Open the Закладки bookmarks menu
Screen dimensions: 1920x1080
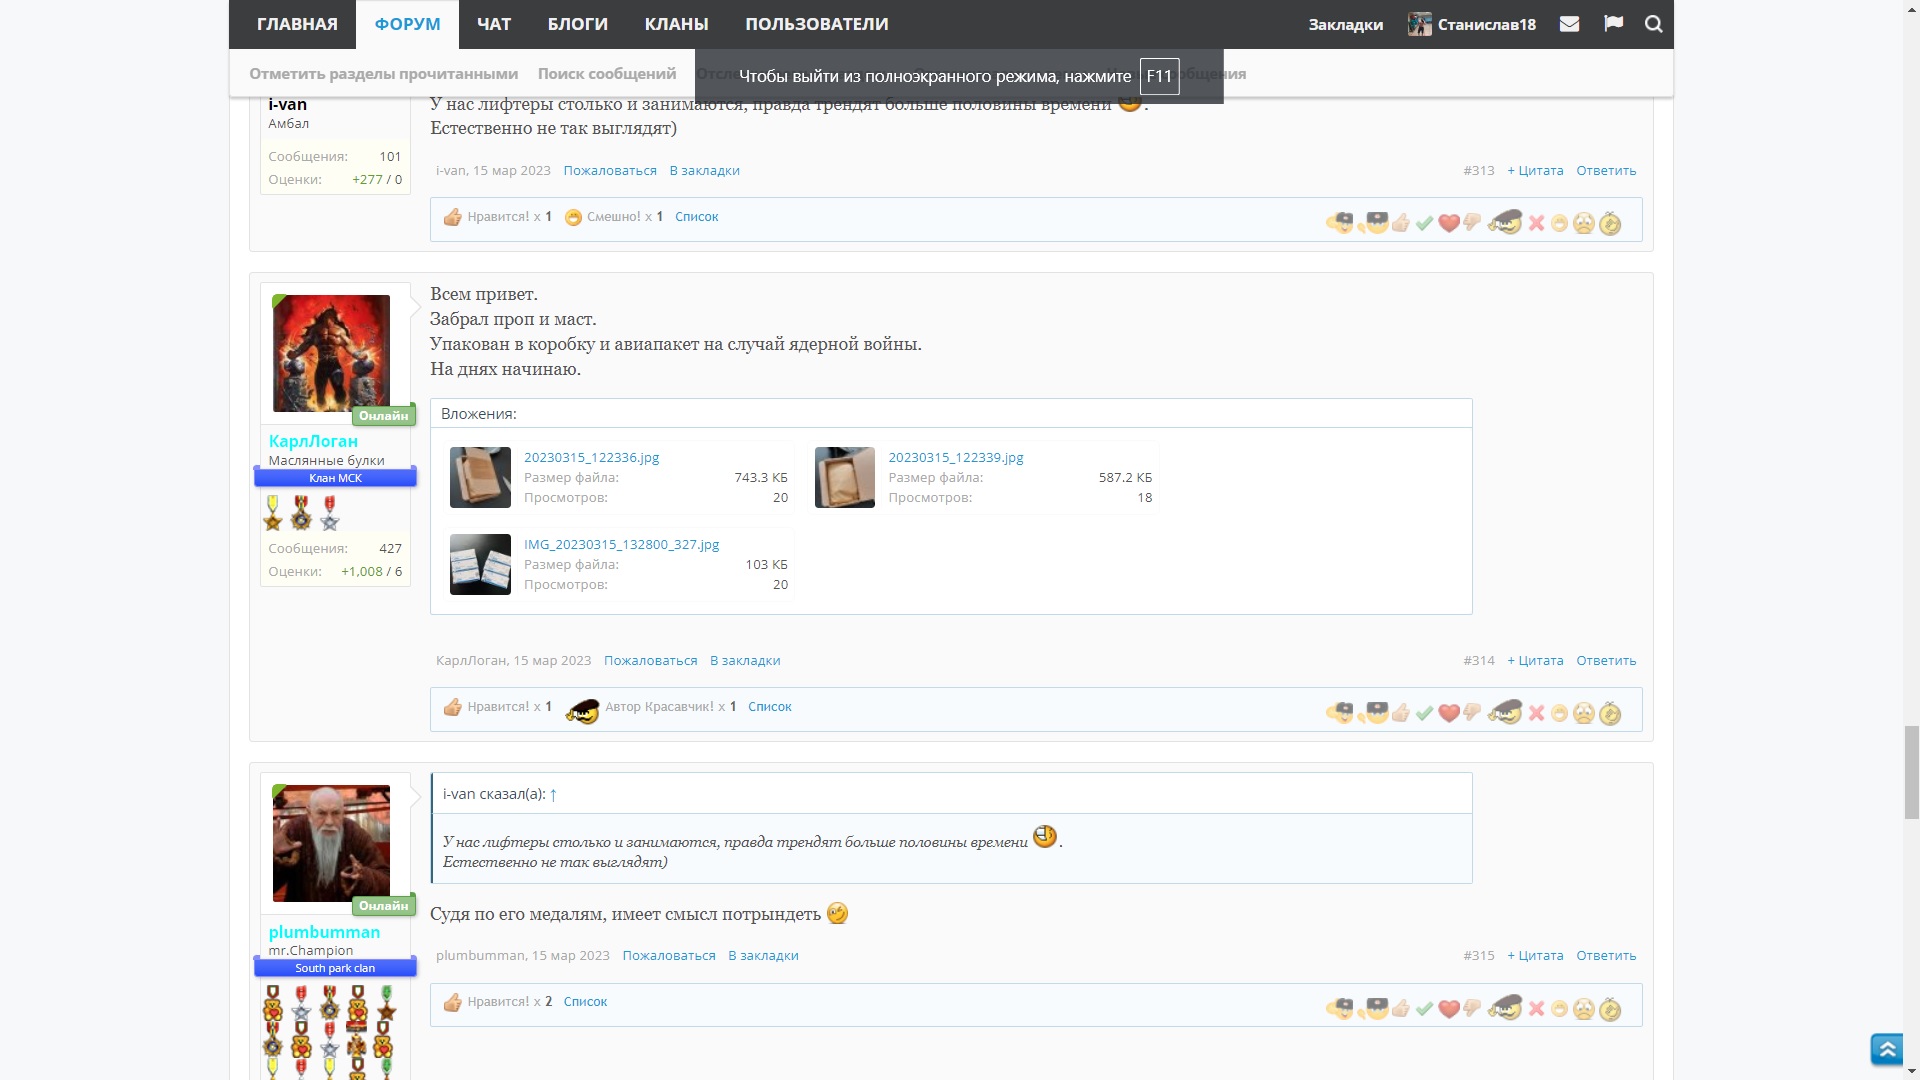coord(1345,24)
